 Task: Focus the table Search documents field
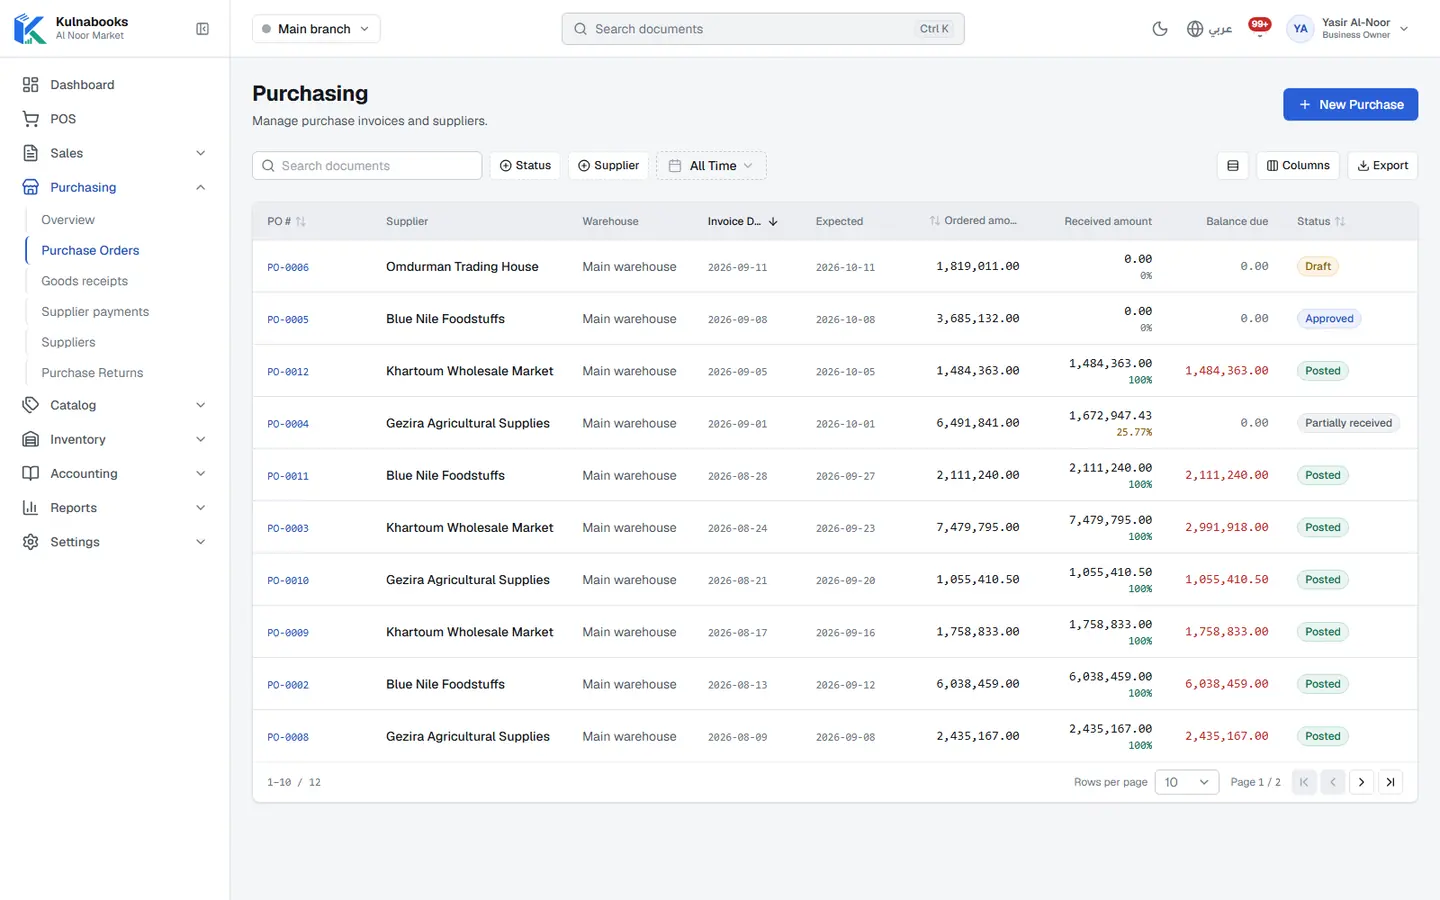point(367,166)
